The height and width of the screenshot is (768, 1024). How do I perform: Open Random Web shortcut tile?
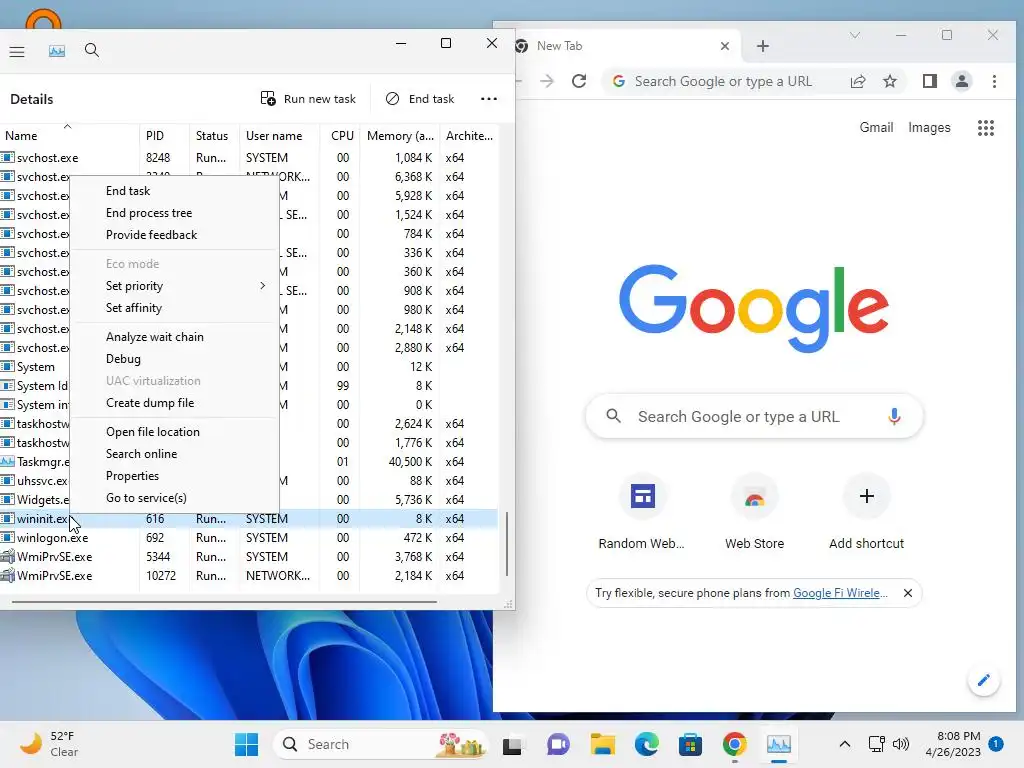pyautogui.click(x=642, y=514)
